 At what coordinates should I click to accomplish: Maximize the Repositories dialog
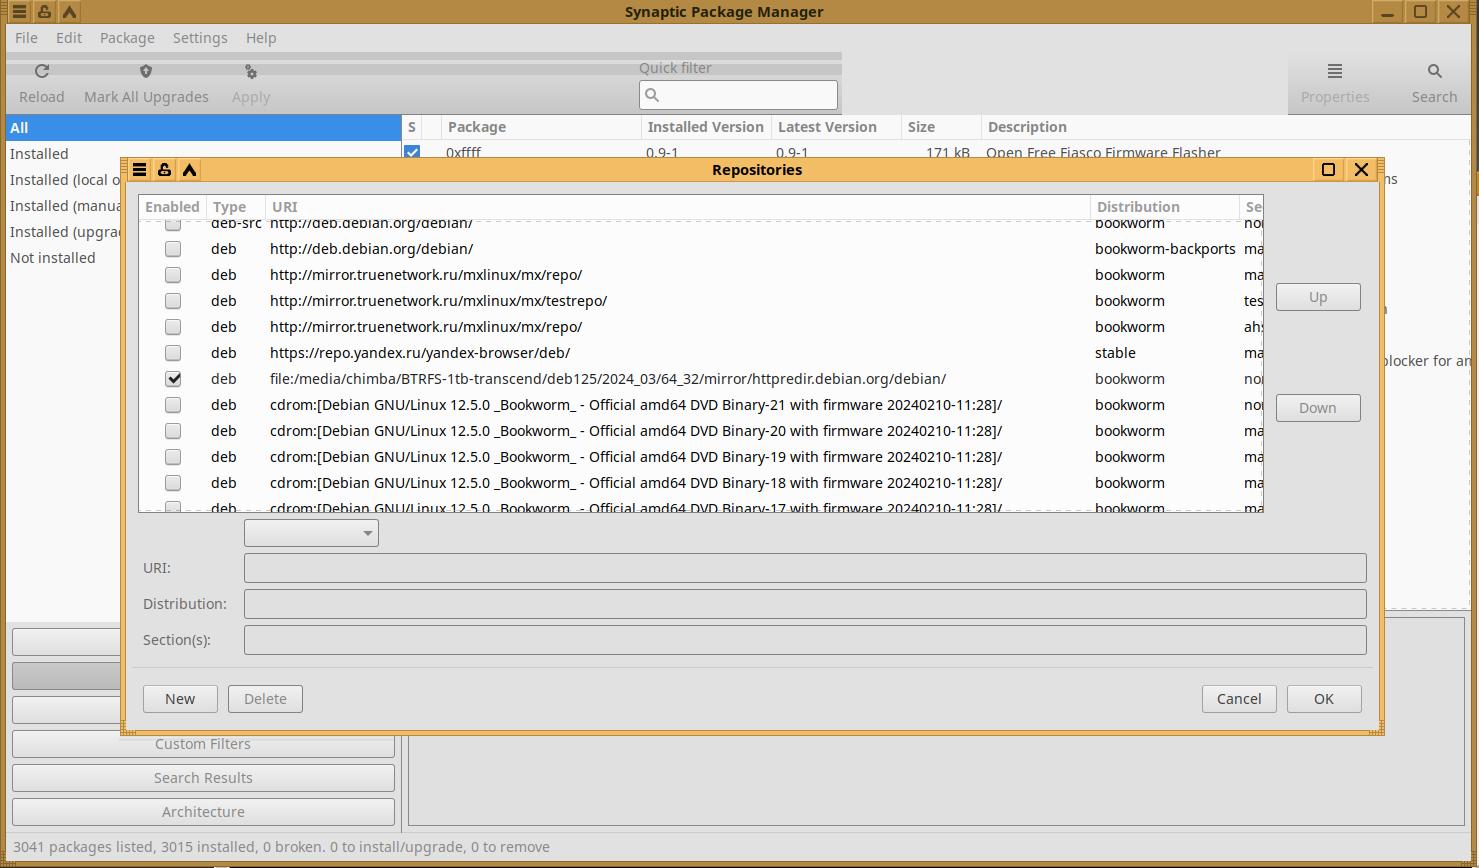pos(1329,170)
